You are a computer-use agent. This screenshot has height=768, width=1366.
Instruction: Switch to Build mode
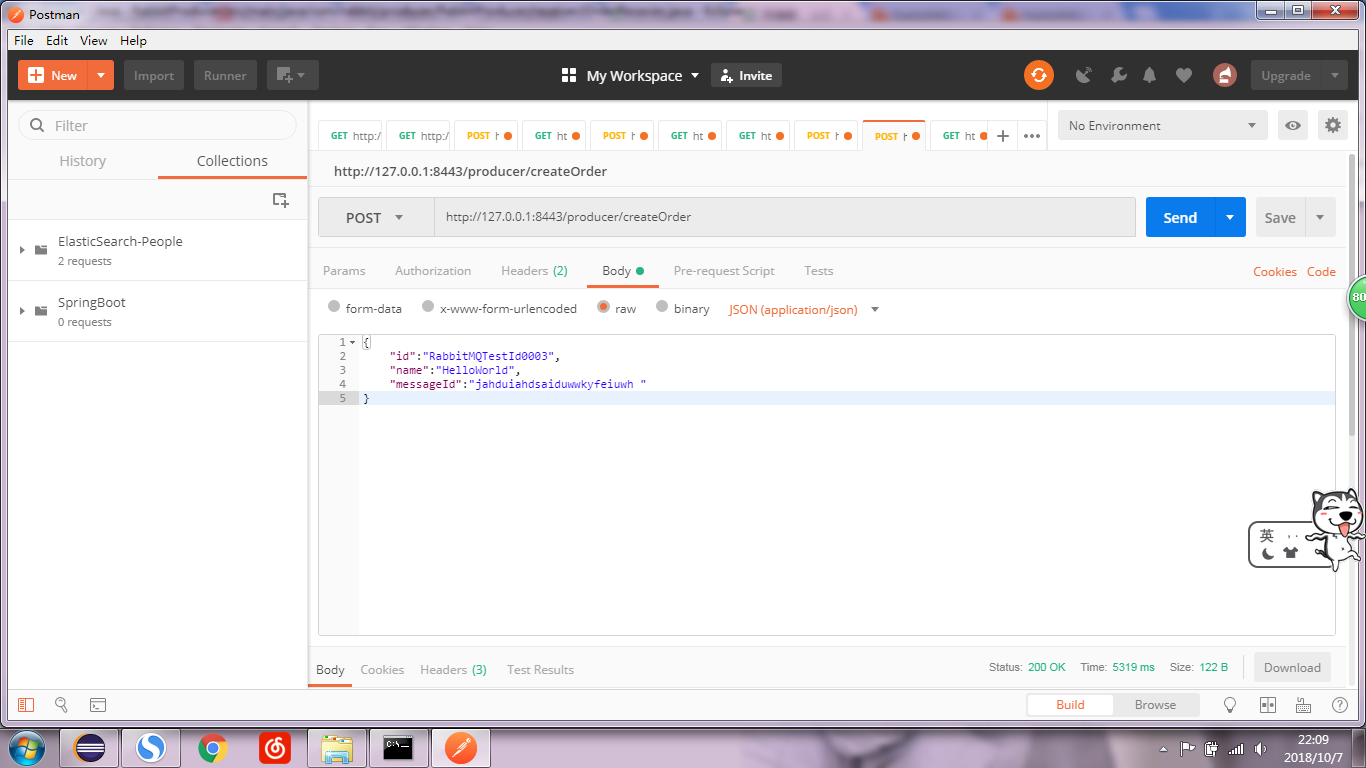1070,705
